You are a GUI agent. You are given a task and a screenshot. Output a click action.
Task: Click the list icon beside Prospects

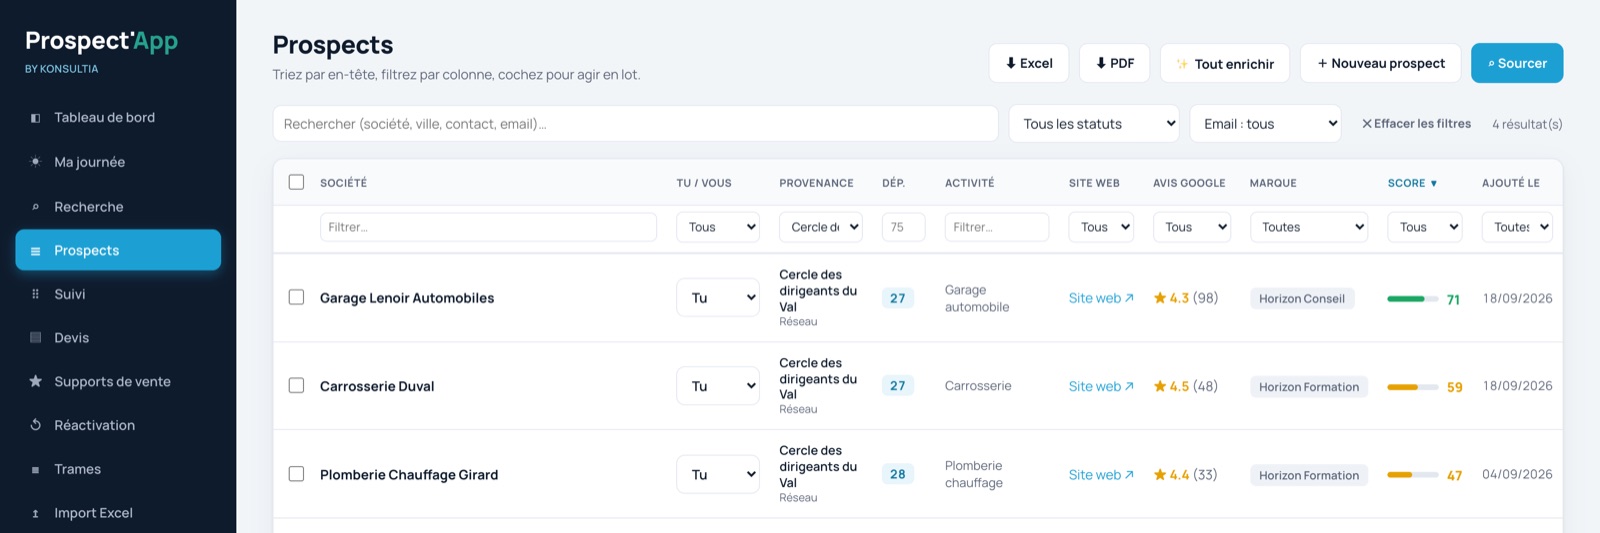(35, 251)
